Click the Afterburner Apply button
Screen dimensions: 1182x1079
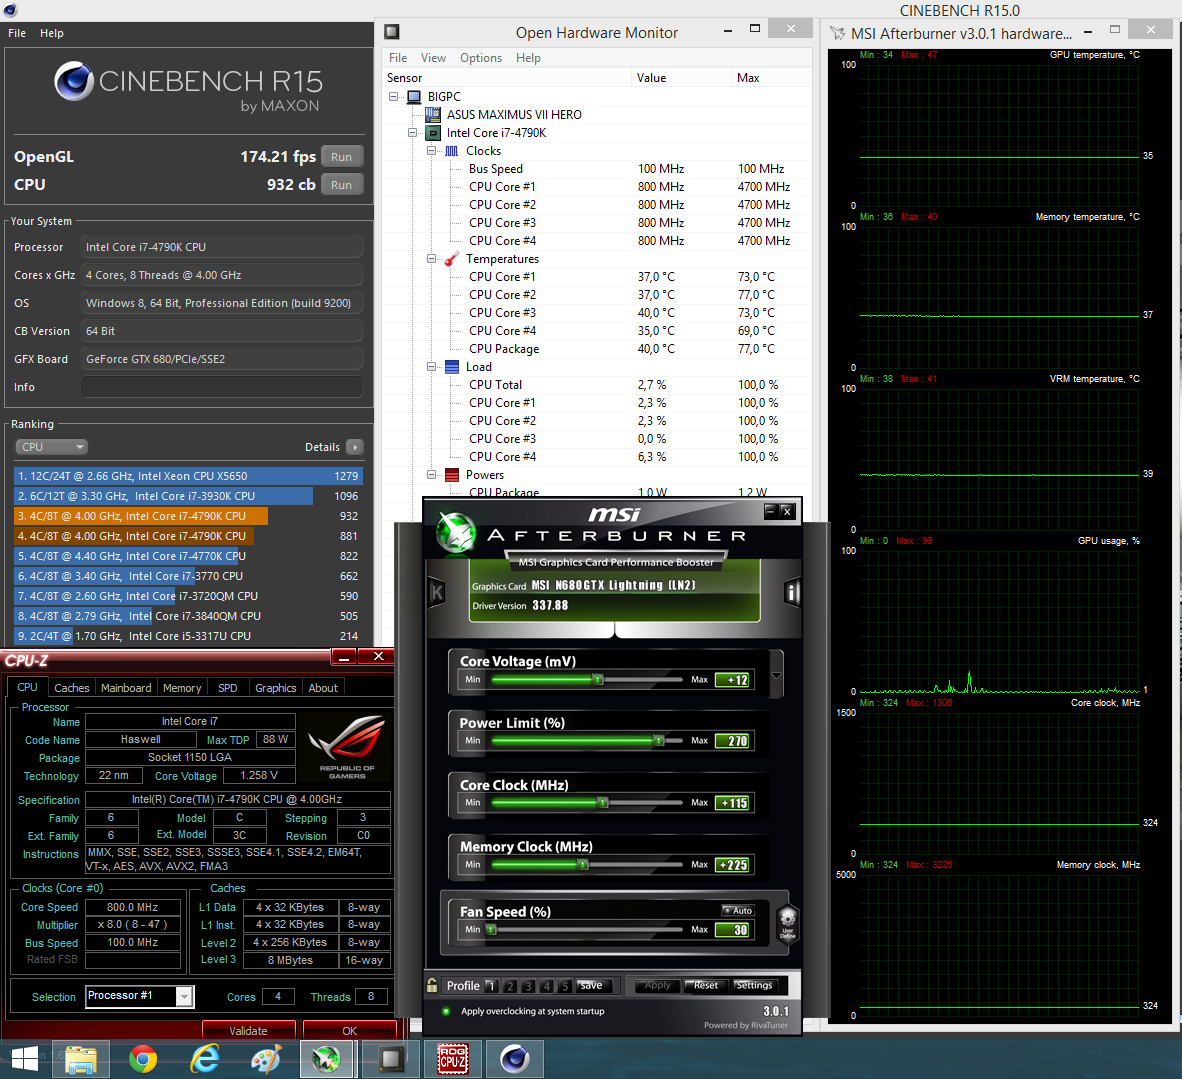pos(657,986)
